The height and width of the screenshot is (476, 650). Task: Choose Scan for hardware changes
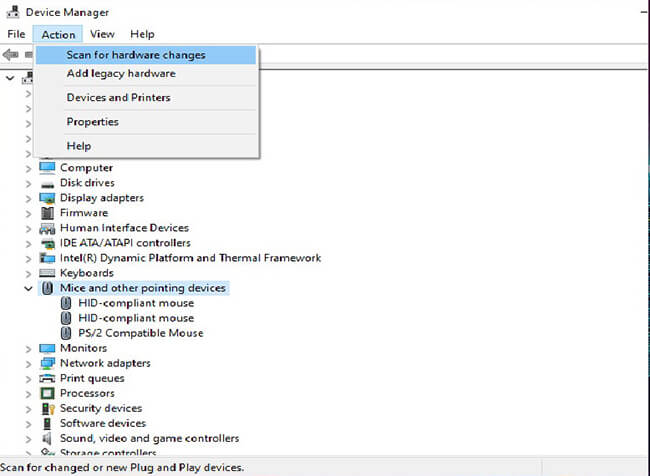[146, 55]
